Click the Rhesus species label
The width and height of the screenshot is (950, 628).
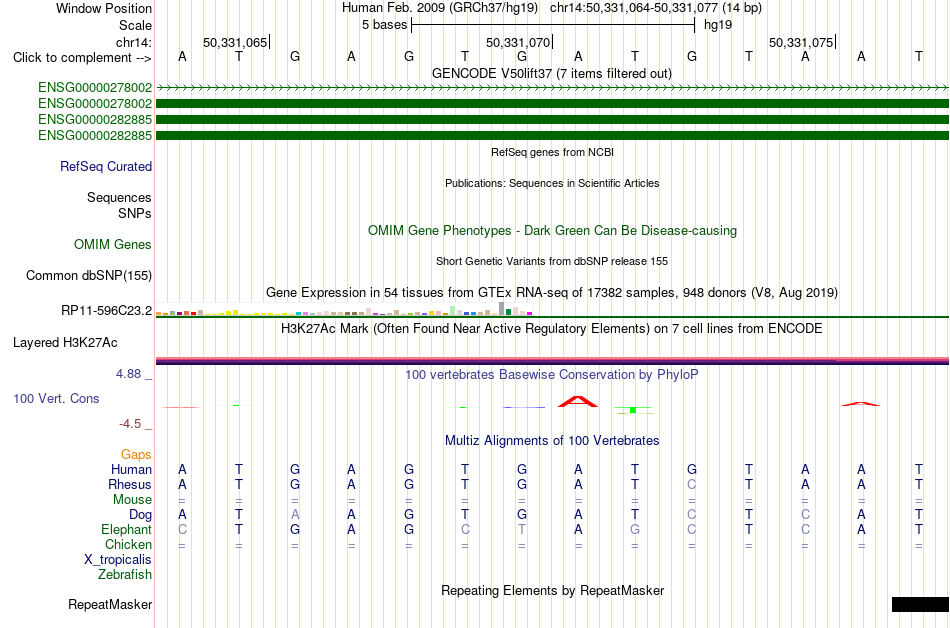[130, 485]
